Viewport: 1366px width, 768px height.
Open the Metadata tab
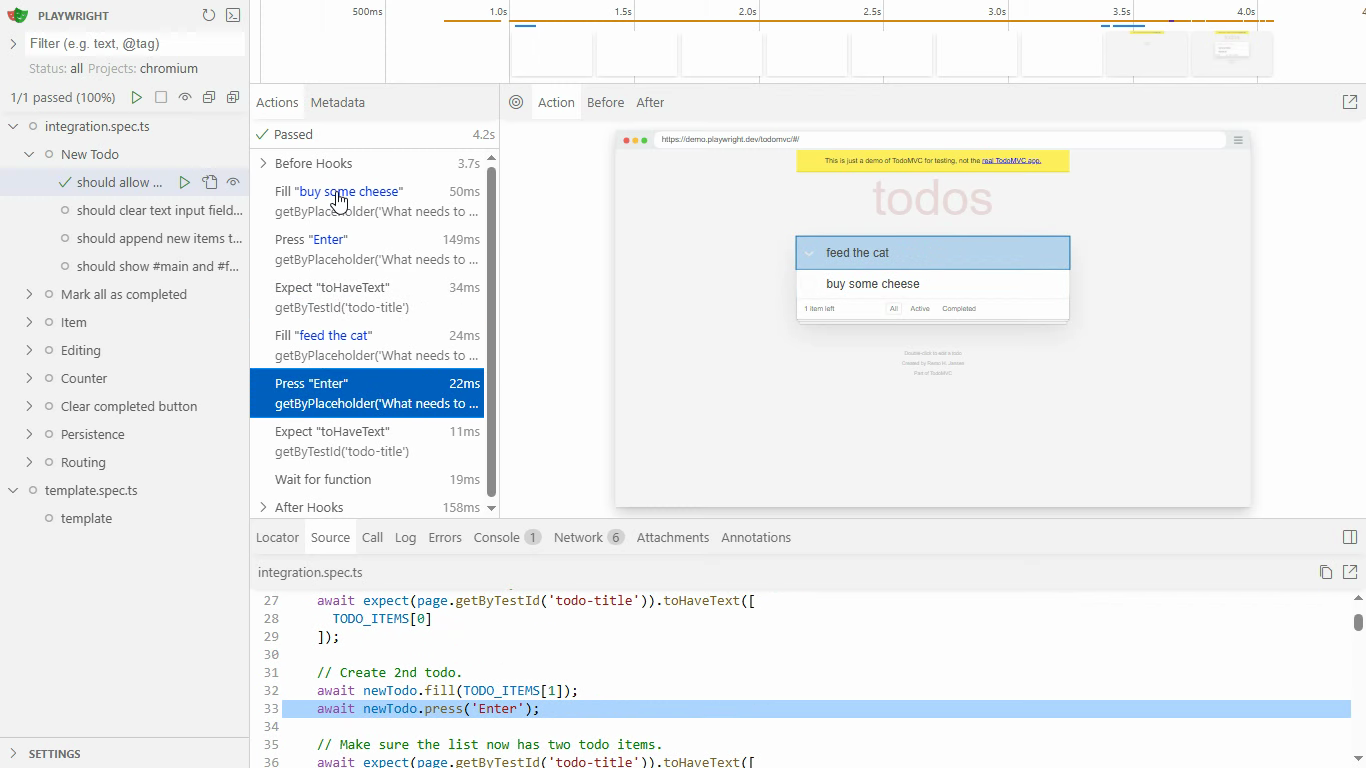(337, 102)
